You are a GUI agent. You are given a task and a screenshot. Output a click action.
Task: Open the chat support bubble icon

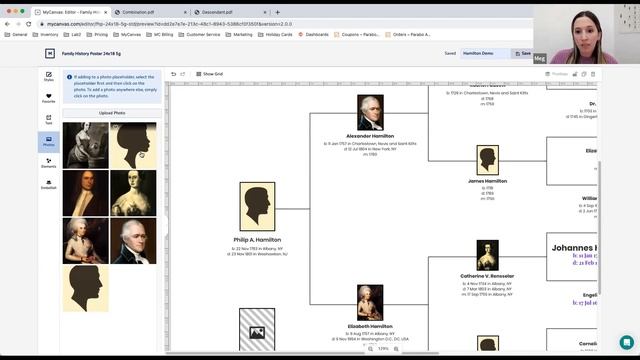pyautogui.click(x=627, y=342)
